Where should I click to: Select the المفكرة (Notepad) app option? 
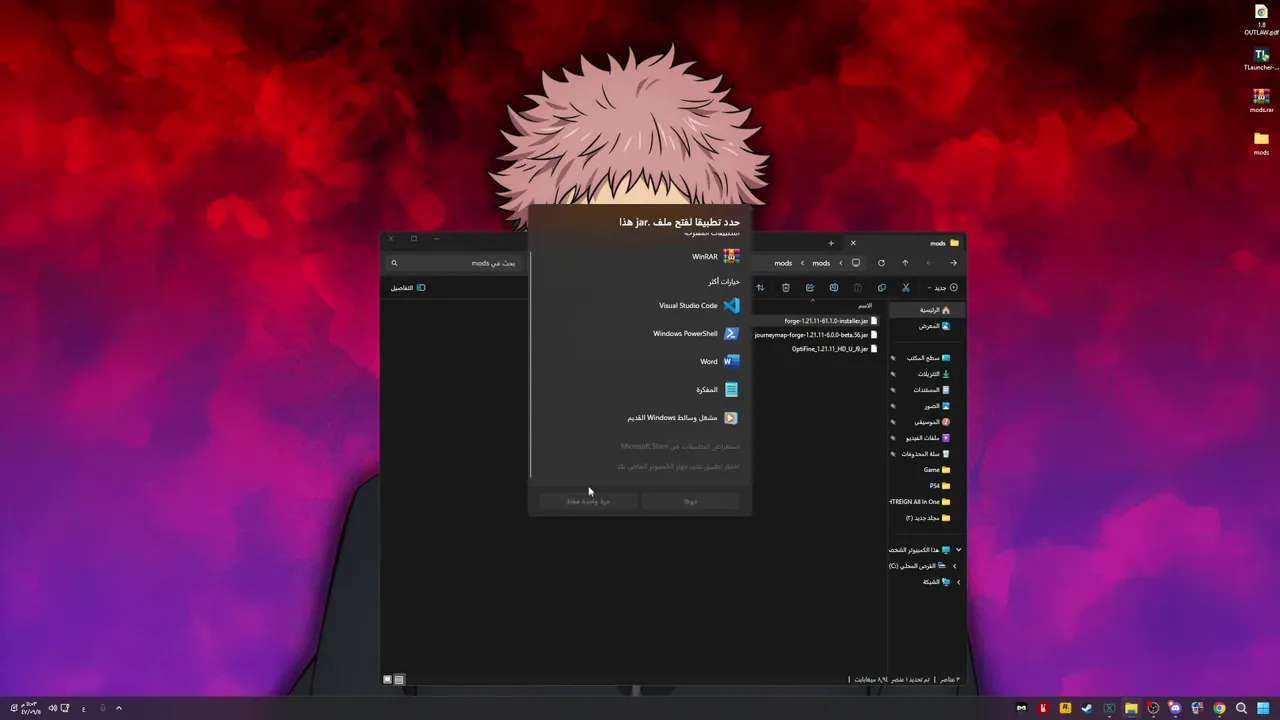pyautogui.click(x=640, y=389)
